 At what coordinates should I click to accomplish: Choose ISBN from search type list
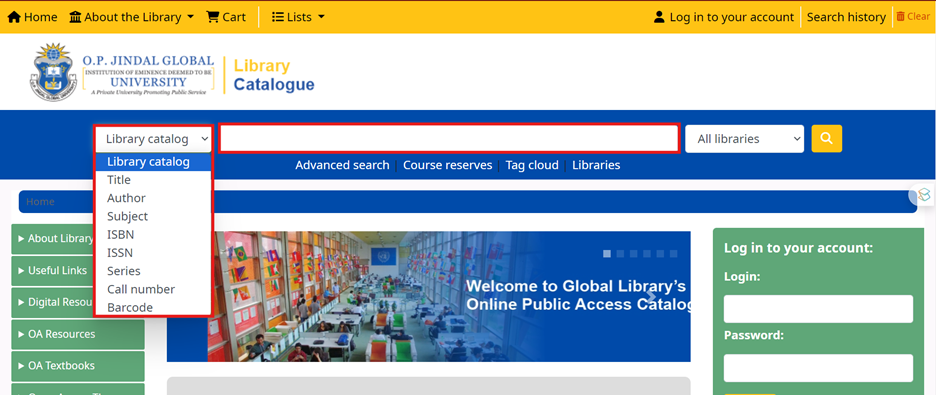(x=153, y=234)
